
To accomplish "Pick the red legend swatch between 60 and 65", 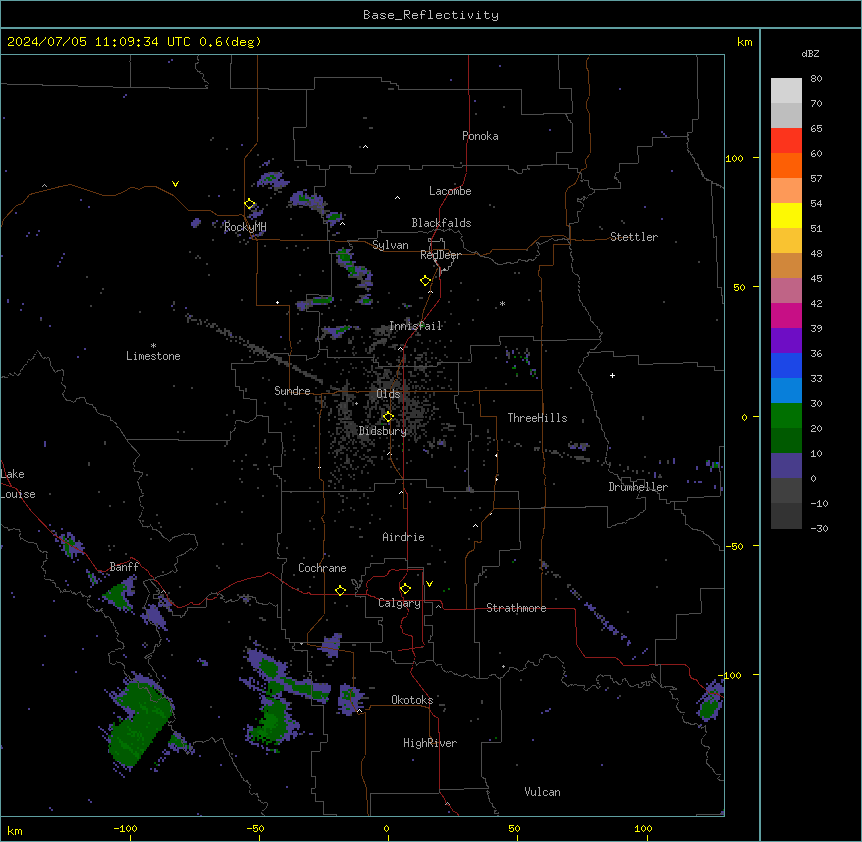I will (786, 141).
